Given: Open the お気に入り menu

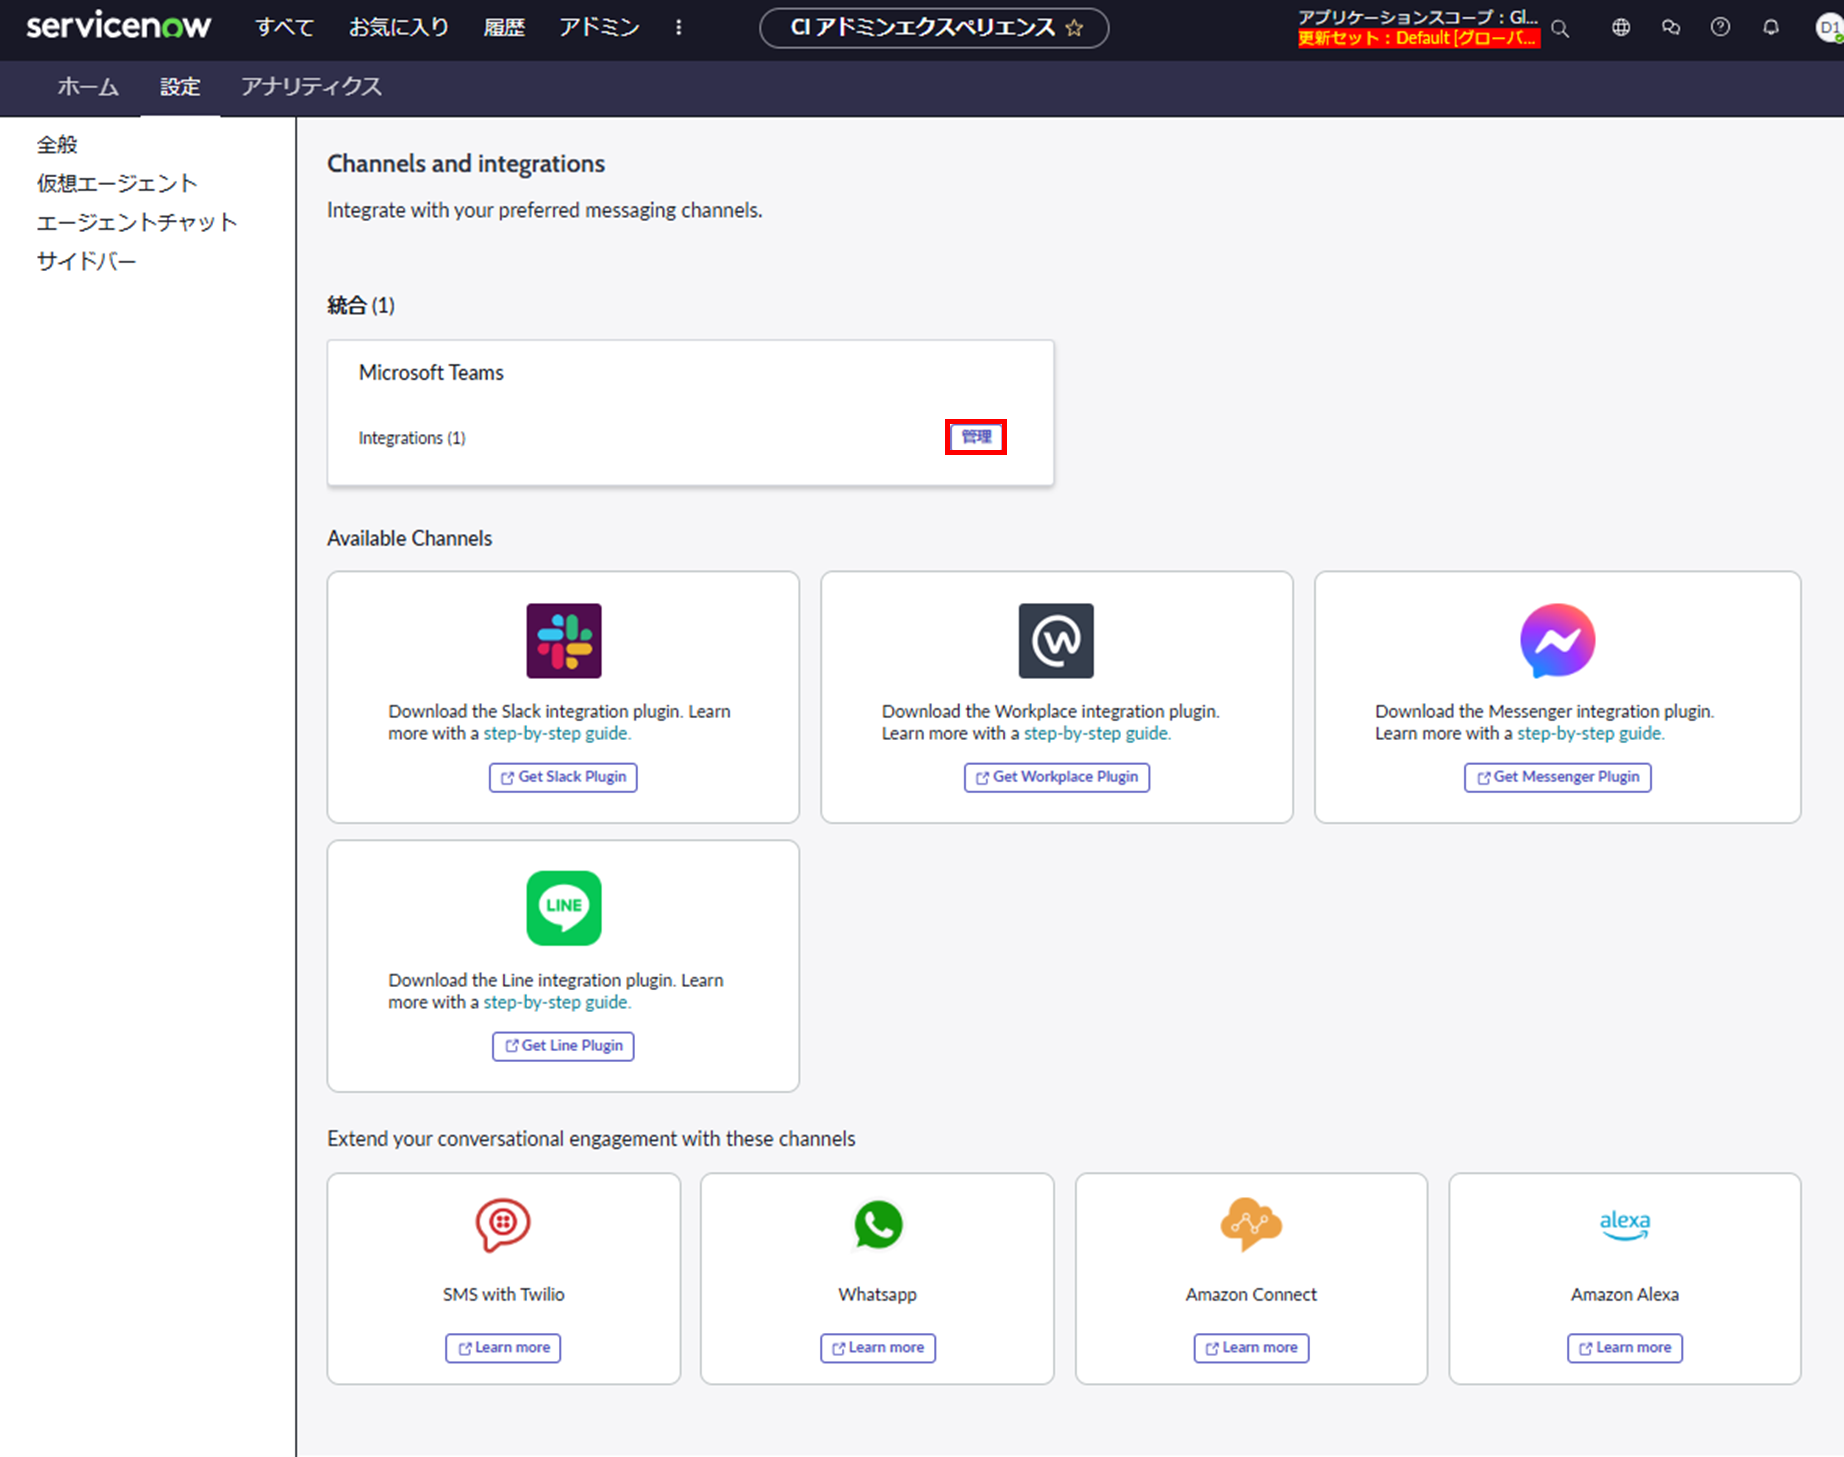Looking at the screenshot, I should [x=398, y=28].
